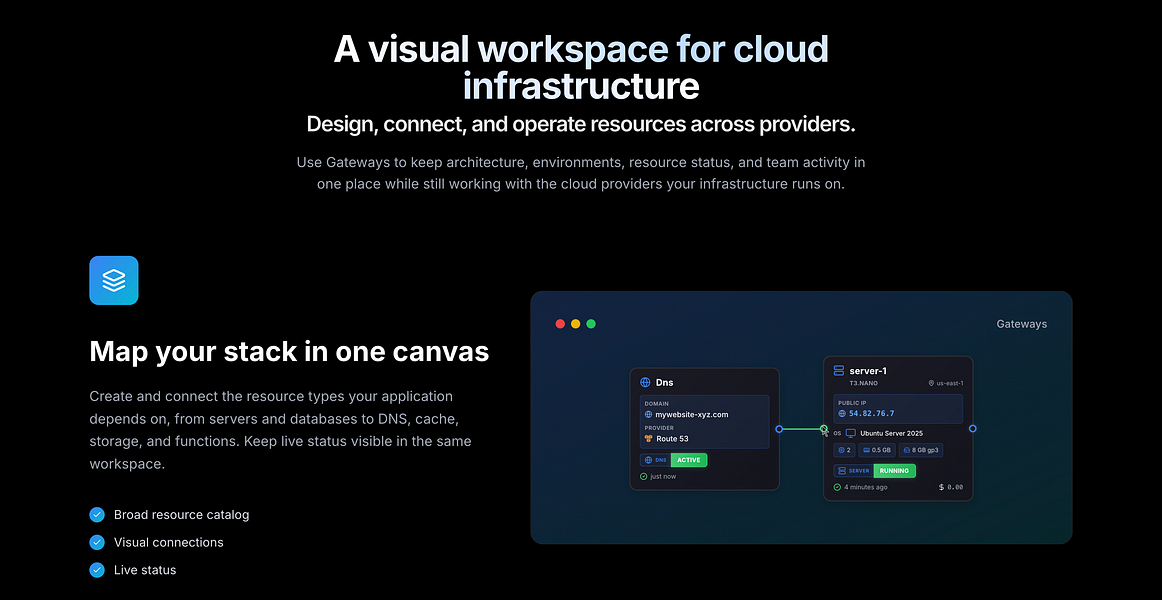Click the blue layers stack icon
The width and height of the screenshot is (1162, 600).
(x=113, y=280)
